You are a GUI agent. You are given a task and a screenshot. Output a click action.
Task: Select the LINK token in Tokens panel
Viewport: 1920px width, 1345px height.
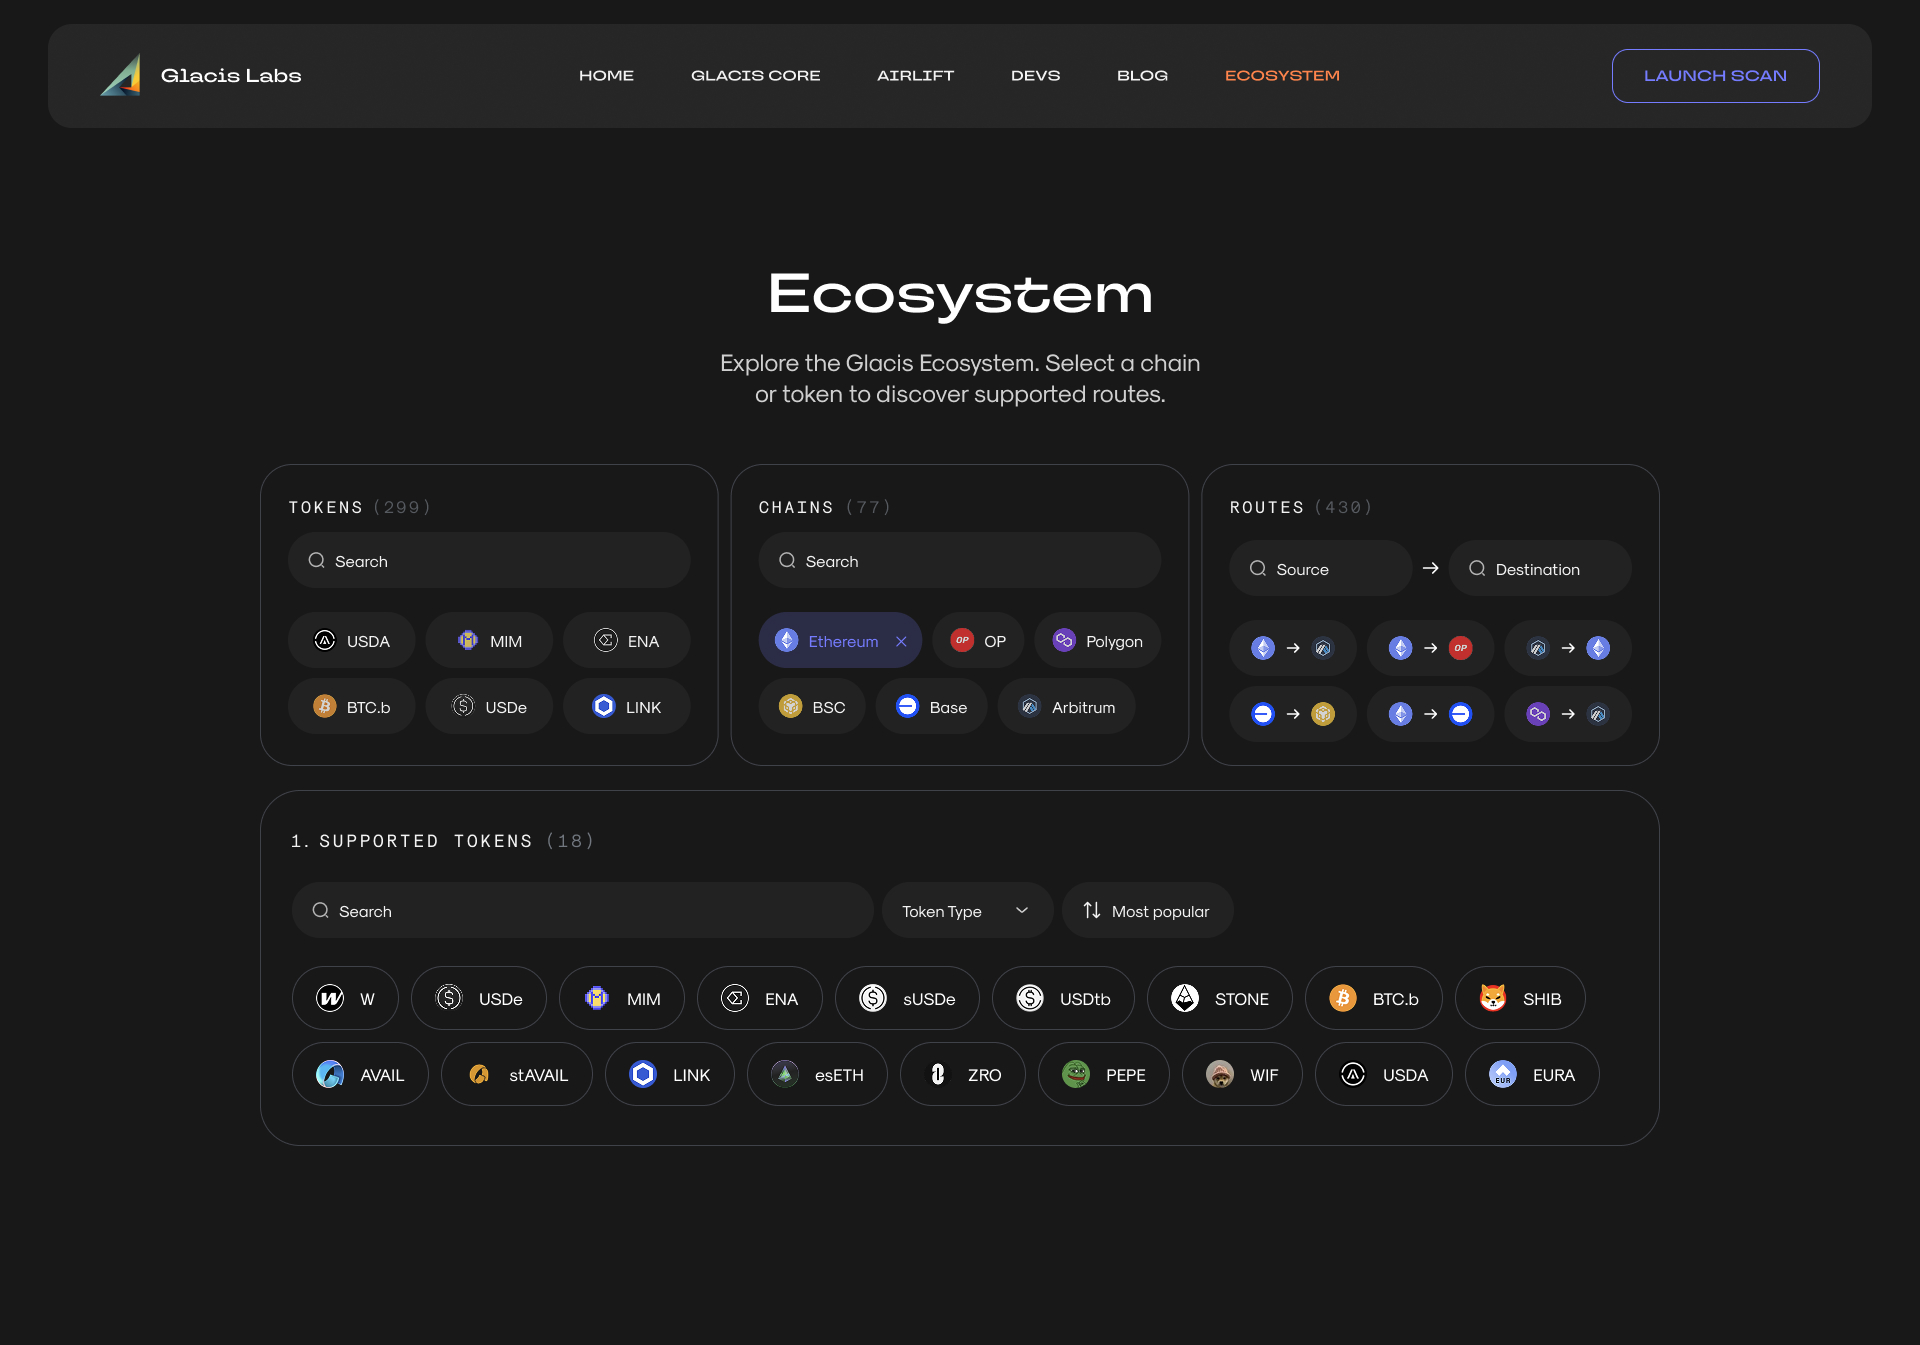(627, 707)
